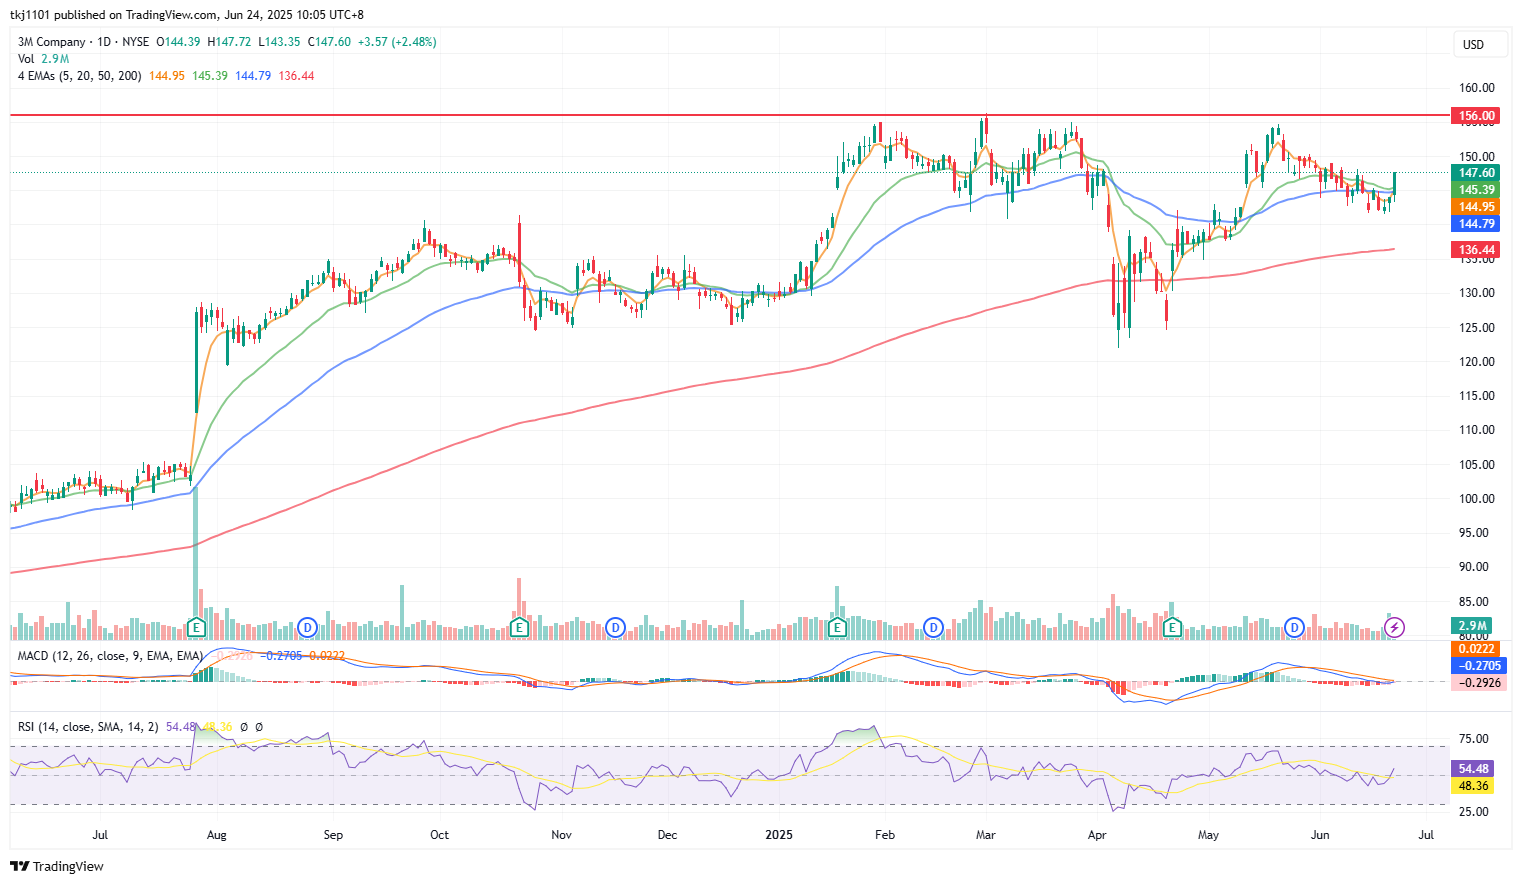This screenshot has height=884, width=1522.
Task: Click the dividend D marker in late August 2024
Action: [308, 628]
